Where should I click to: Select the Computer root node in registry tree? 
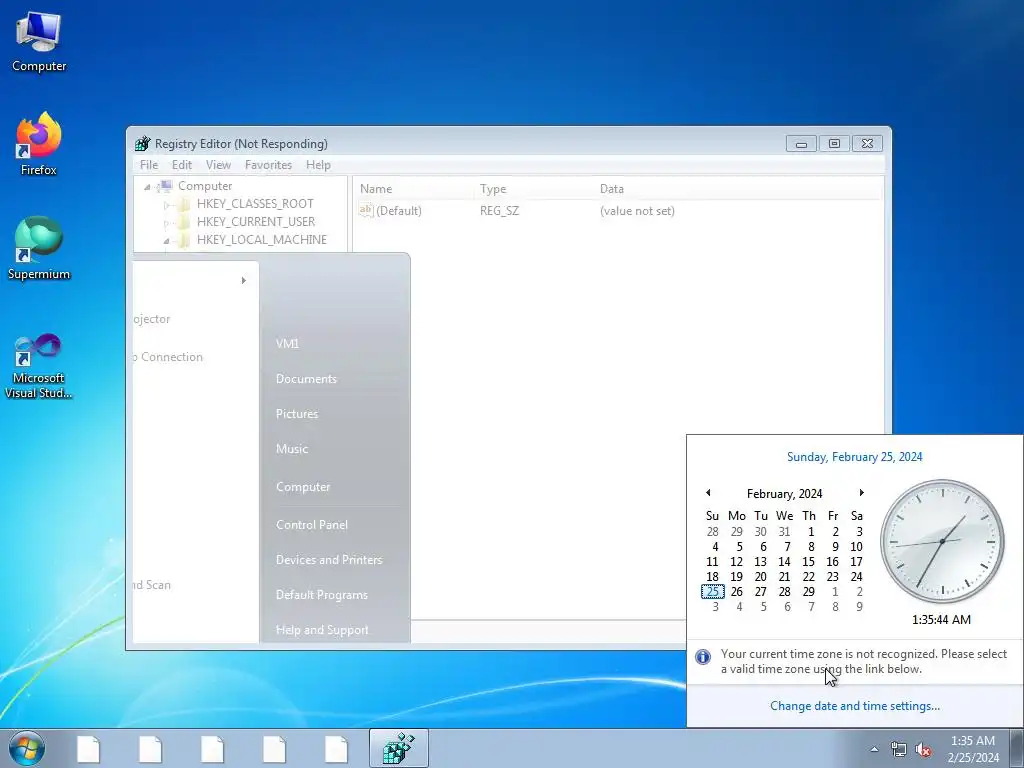click(x=204, y=186)
